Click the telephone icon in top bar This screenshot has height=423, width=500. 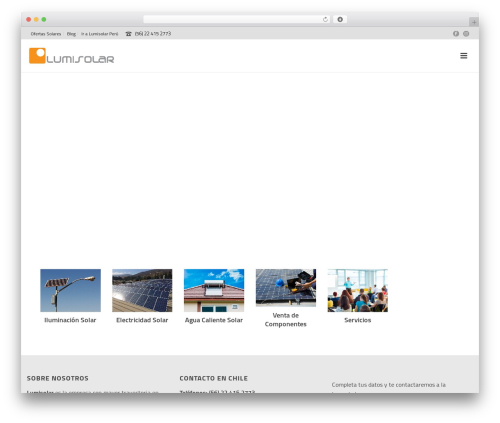click(128, 34)
